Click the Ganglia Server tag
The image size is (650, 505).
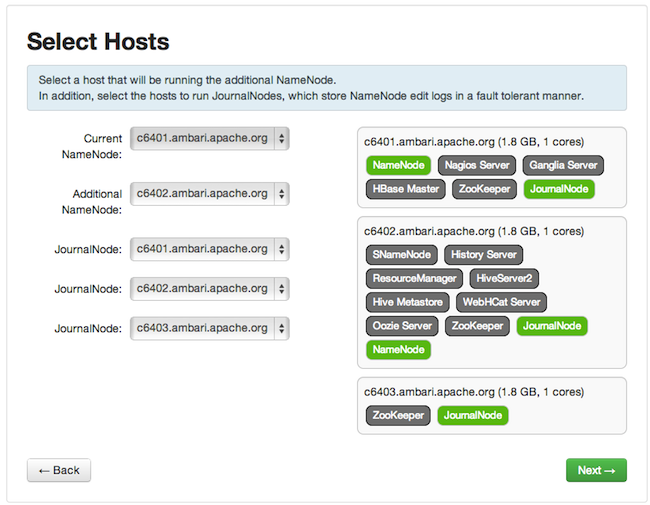[x=563, y=165]
